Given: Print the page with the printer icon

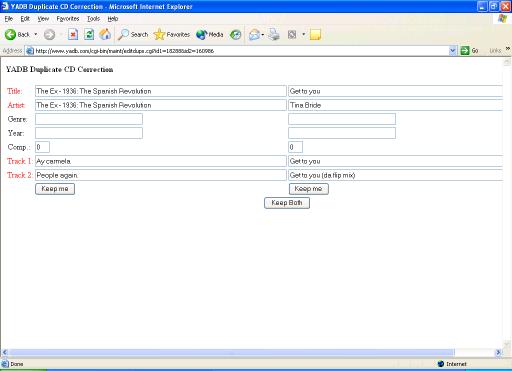Looking at the screenshot, I should [x=274, y=34].
